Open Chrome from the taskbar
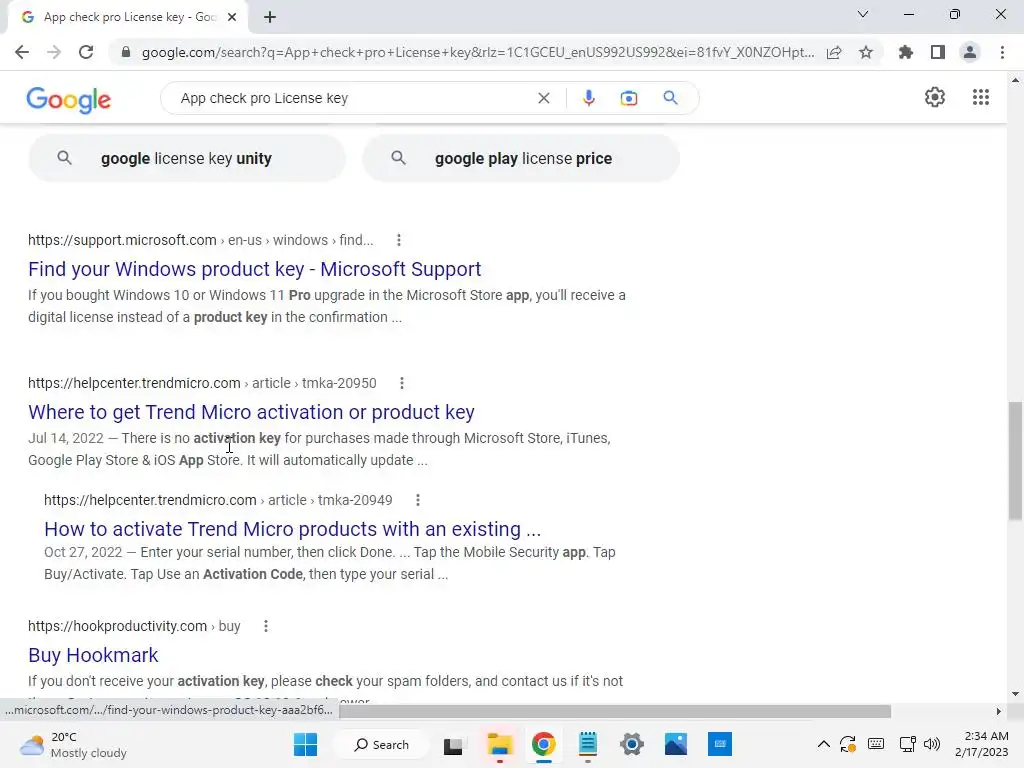Image resolution: width=1024 pixels, height=768 pixels. [543, 744]
